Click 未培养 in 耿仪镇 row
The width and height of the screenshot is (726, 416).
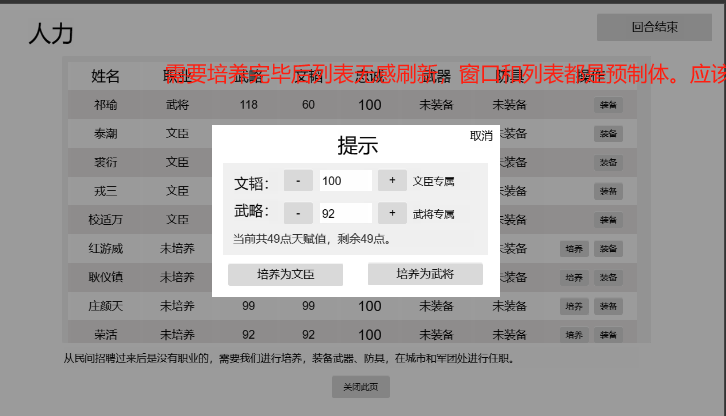(177, 277)
